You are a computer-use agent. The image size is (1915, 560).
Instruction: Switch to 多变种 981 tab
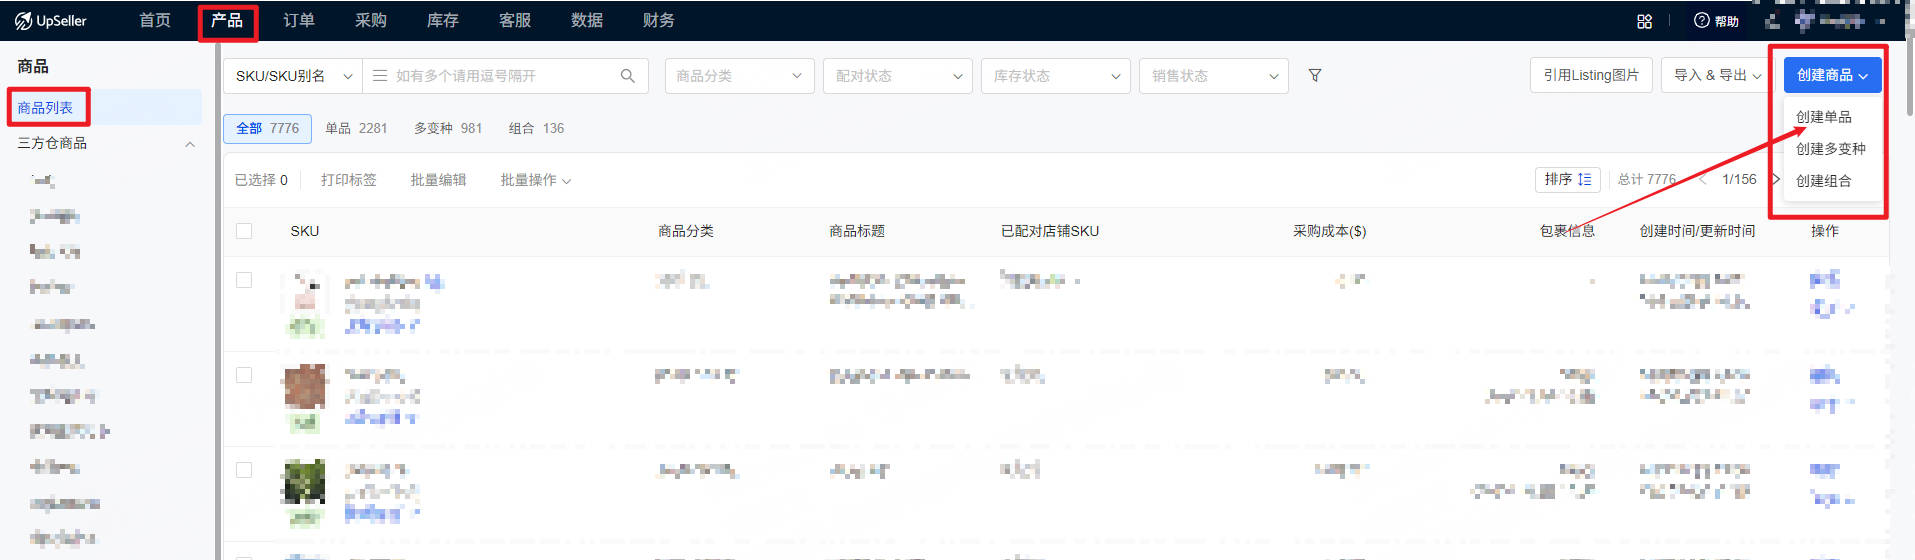[x=448, y=128]
